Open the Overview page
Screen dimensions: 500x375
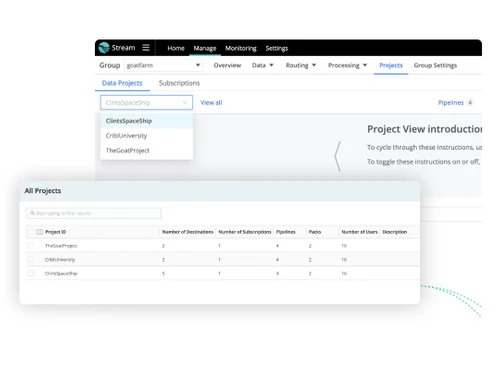coord(227,65)
